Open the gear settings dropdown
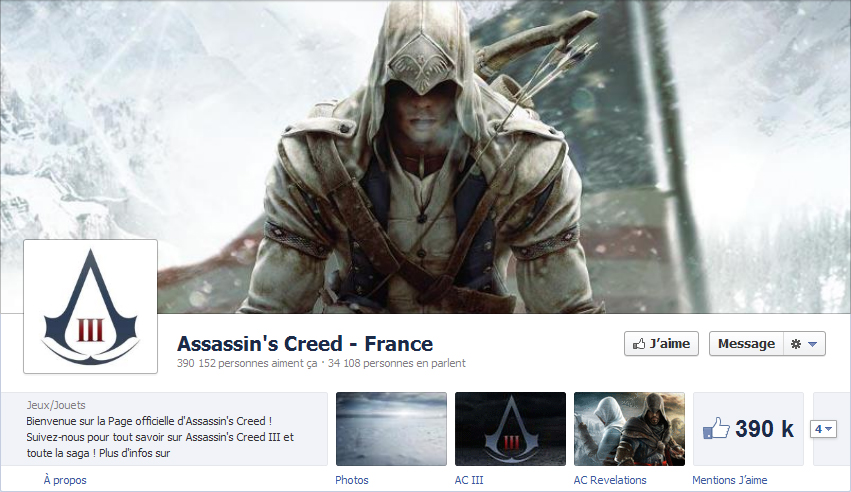851x492 pixels. [804, 344]
